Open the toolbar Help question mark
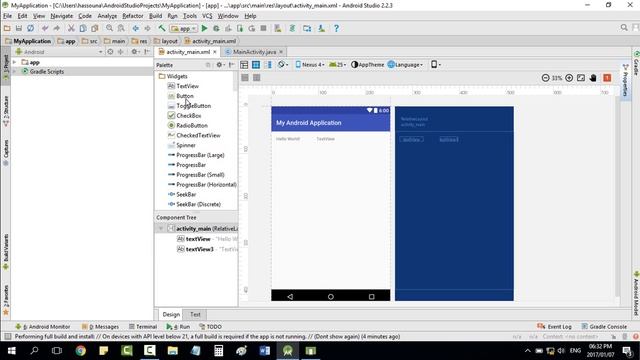Viewport: 640px width, 360px height. [336, 28]
